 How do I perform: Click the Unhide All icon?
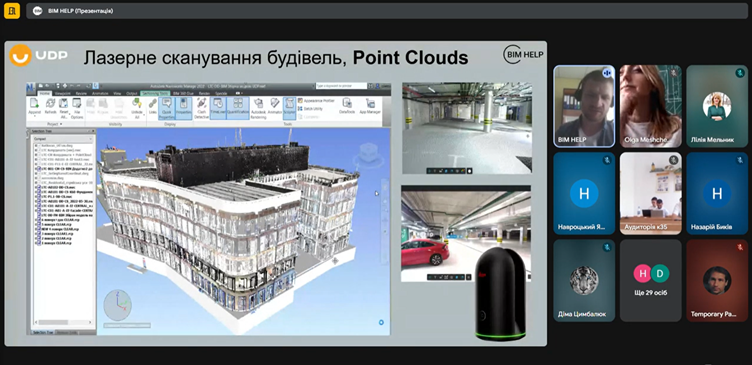(137, 104)
